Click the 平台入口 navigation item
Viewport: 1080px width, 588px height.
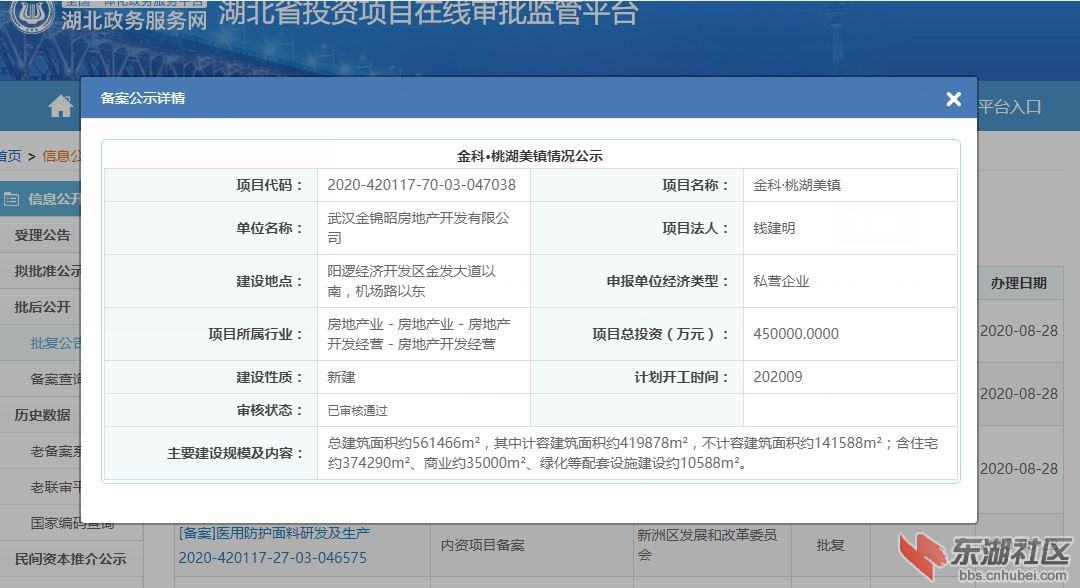(1009, 107)
